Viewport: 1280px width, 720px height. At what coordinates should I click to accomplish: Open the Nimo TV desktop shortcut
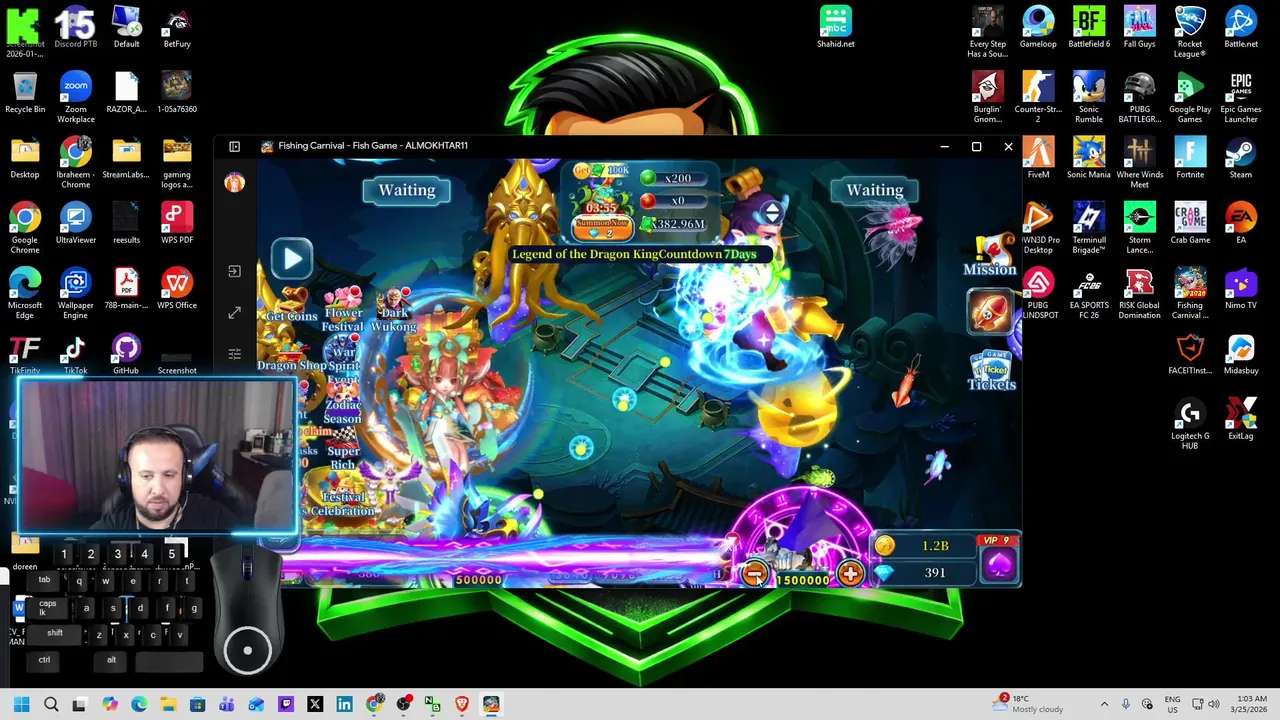(1241, 289)
